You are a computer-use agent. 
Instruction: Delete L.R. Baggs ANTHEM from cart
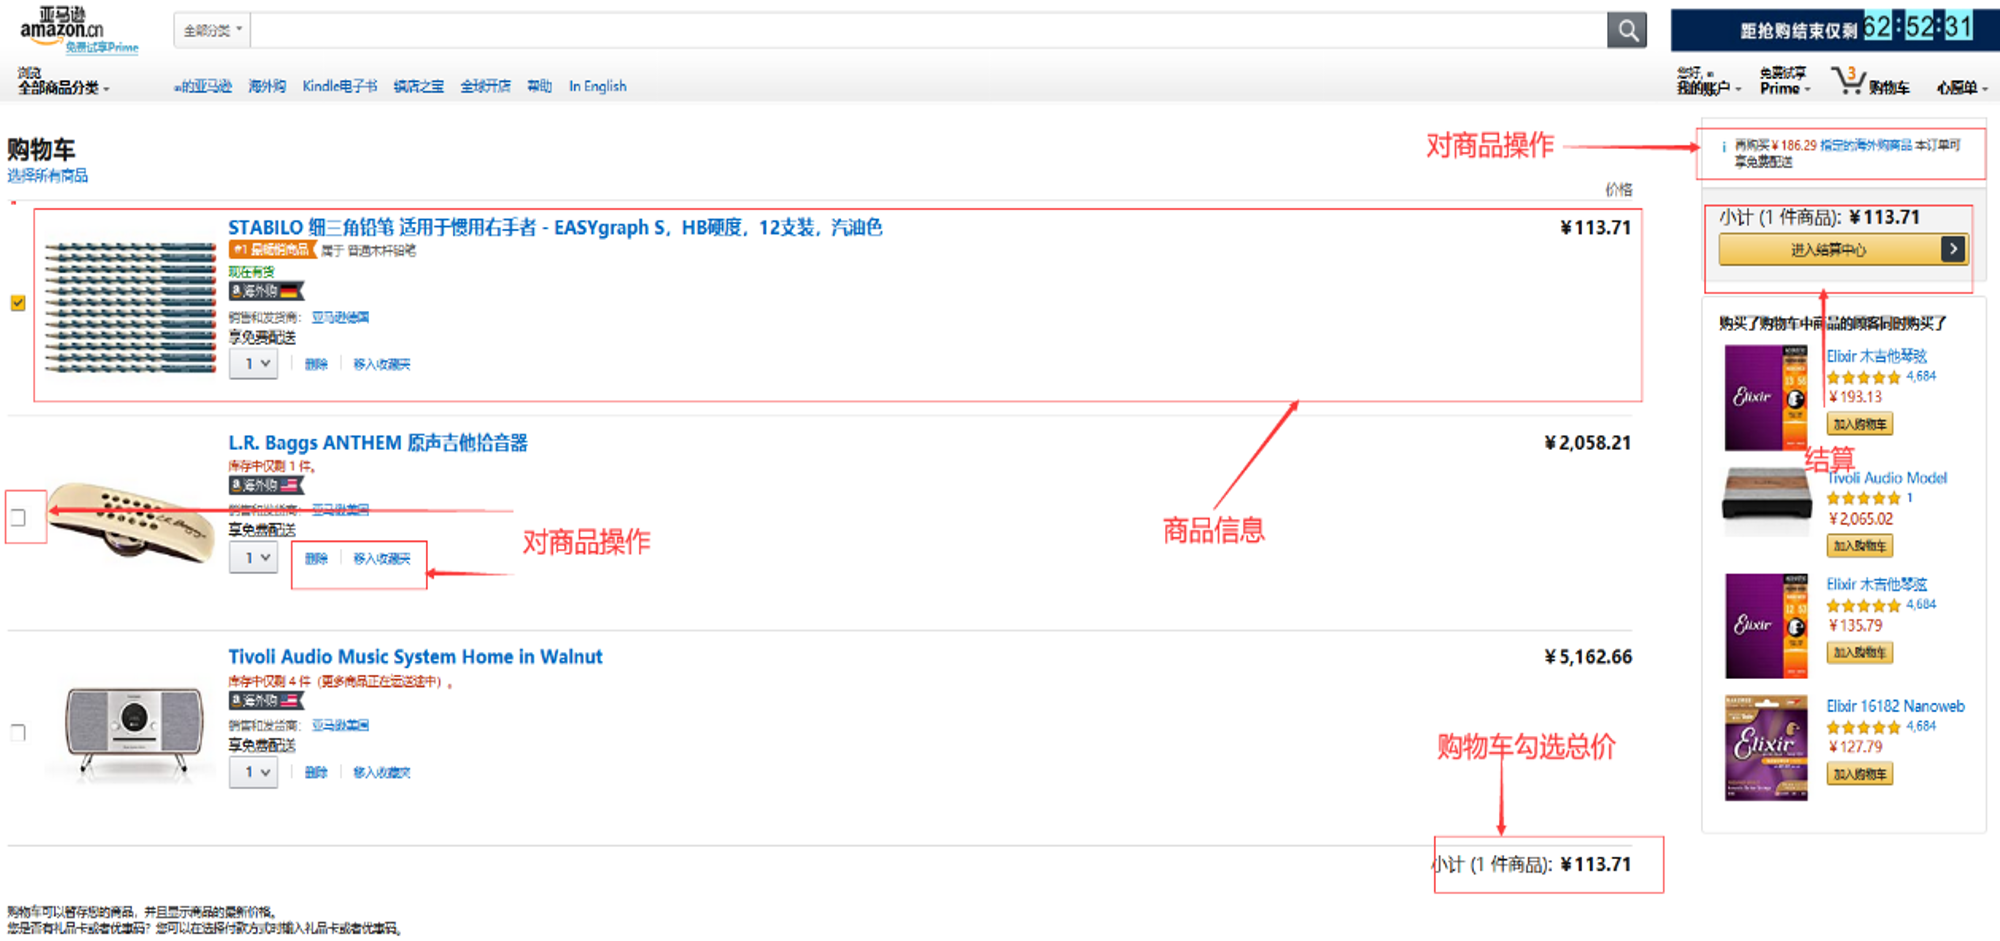tap(316, 558)
